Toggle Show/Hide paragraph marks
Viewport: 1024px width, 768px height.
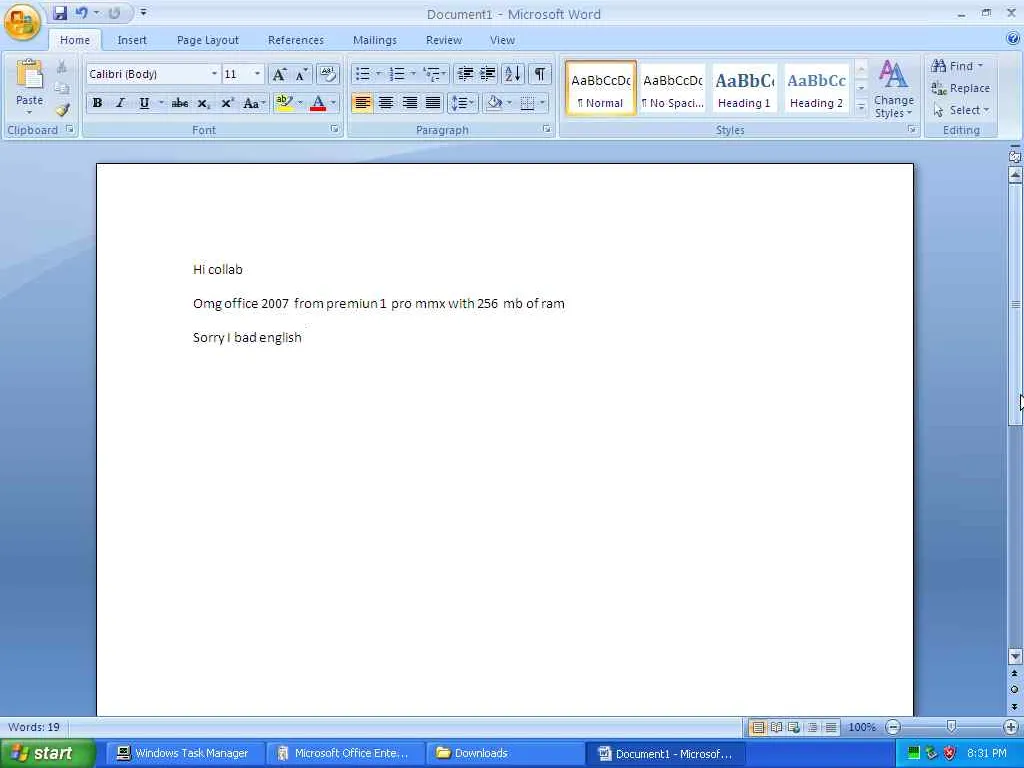point(540,74)
